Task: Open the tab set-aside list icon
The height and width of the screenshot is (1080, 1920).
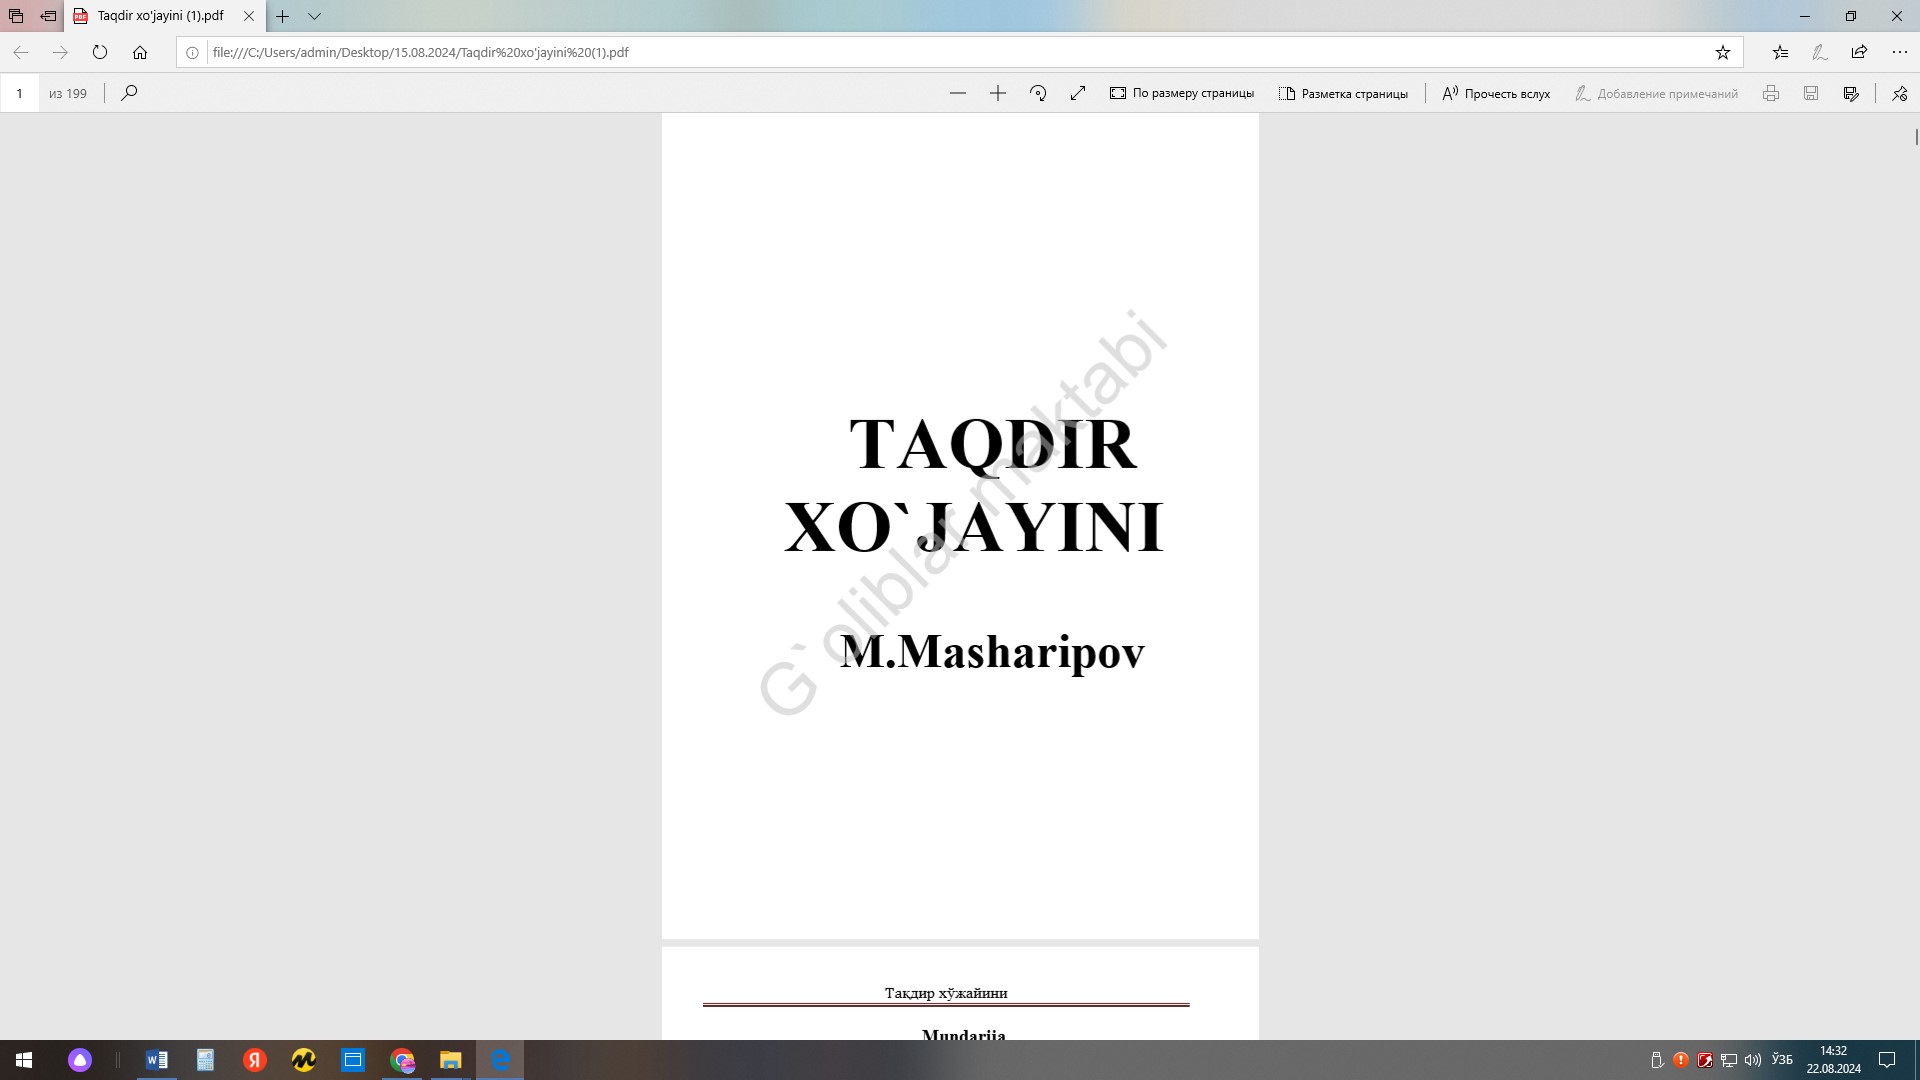Action: point(16,16)
